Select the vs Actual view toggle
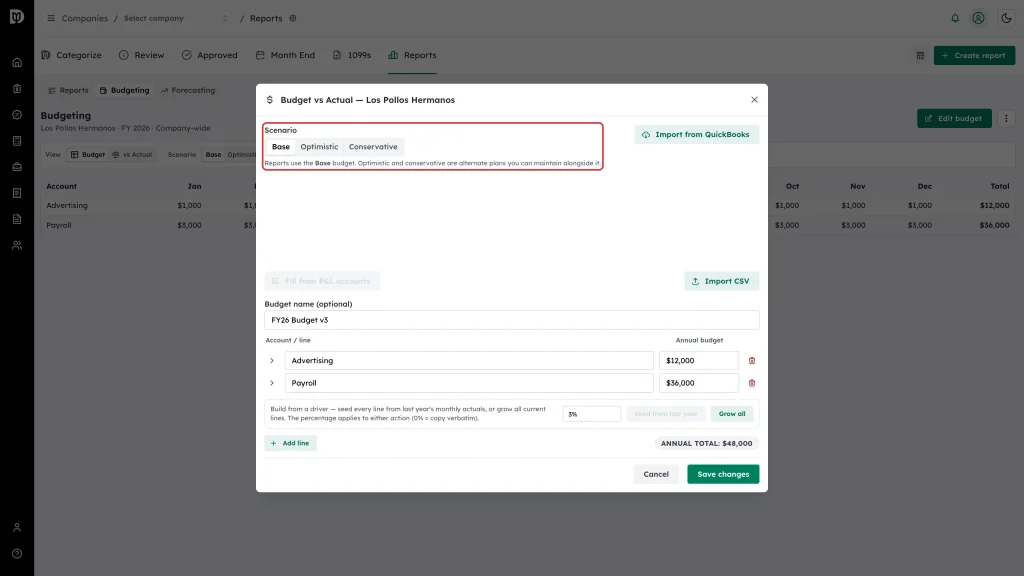This screenshot has width=1024, height=576. coord(132,155)
